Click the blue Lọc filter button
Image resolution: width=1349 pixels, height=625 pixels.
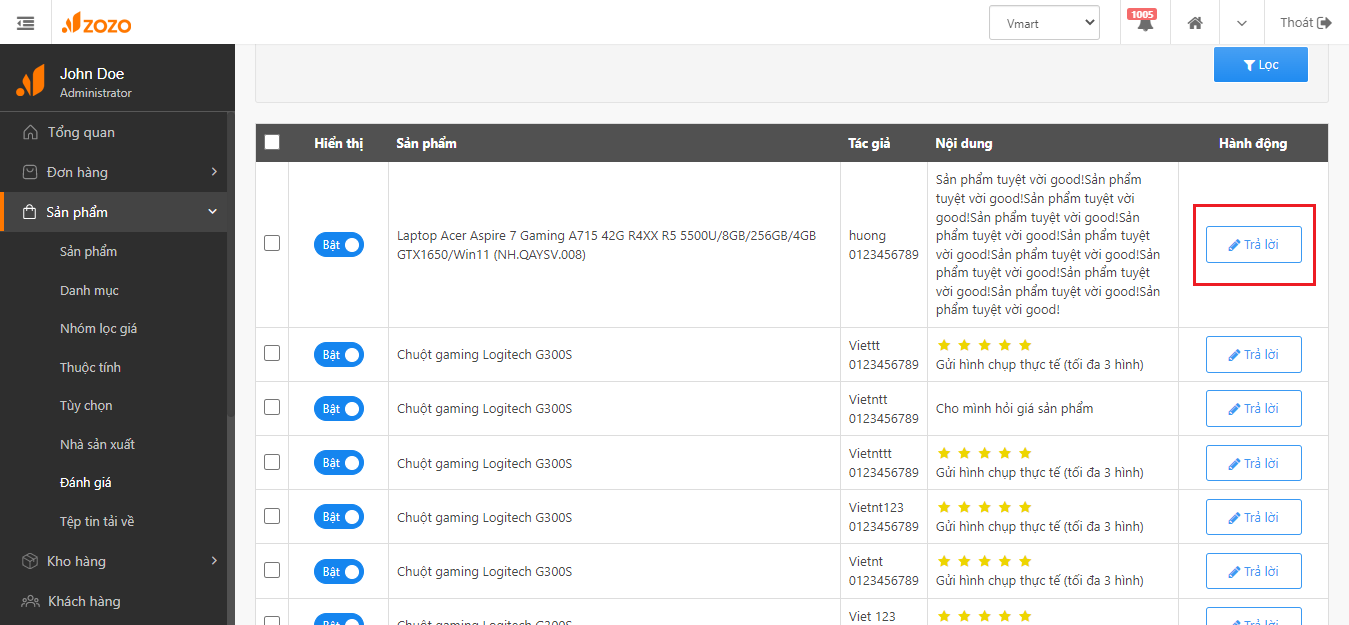pyautogui.click(x=1261, y=65)
